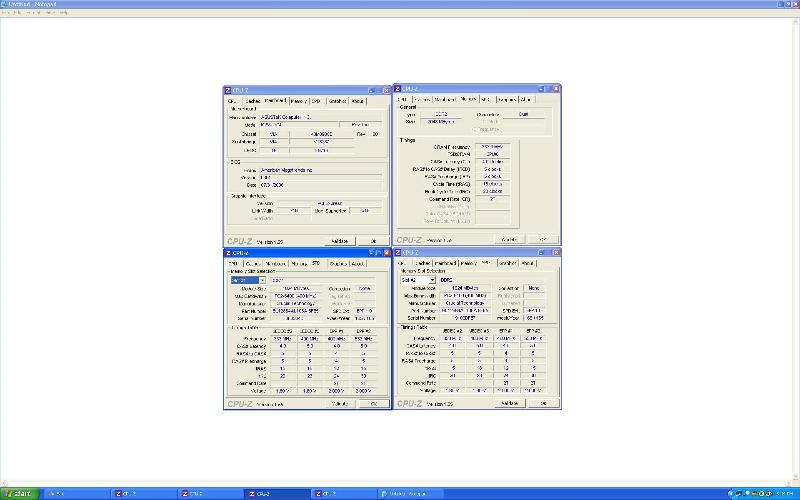
Task: Open Memory tab in the Slot #2 SPD window
Action: coord(468,263)
